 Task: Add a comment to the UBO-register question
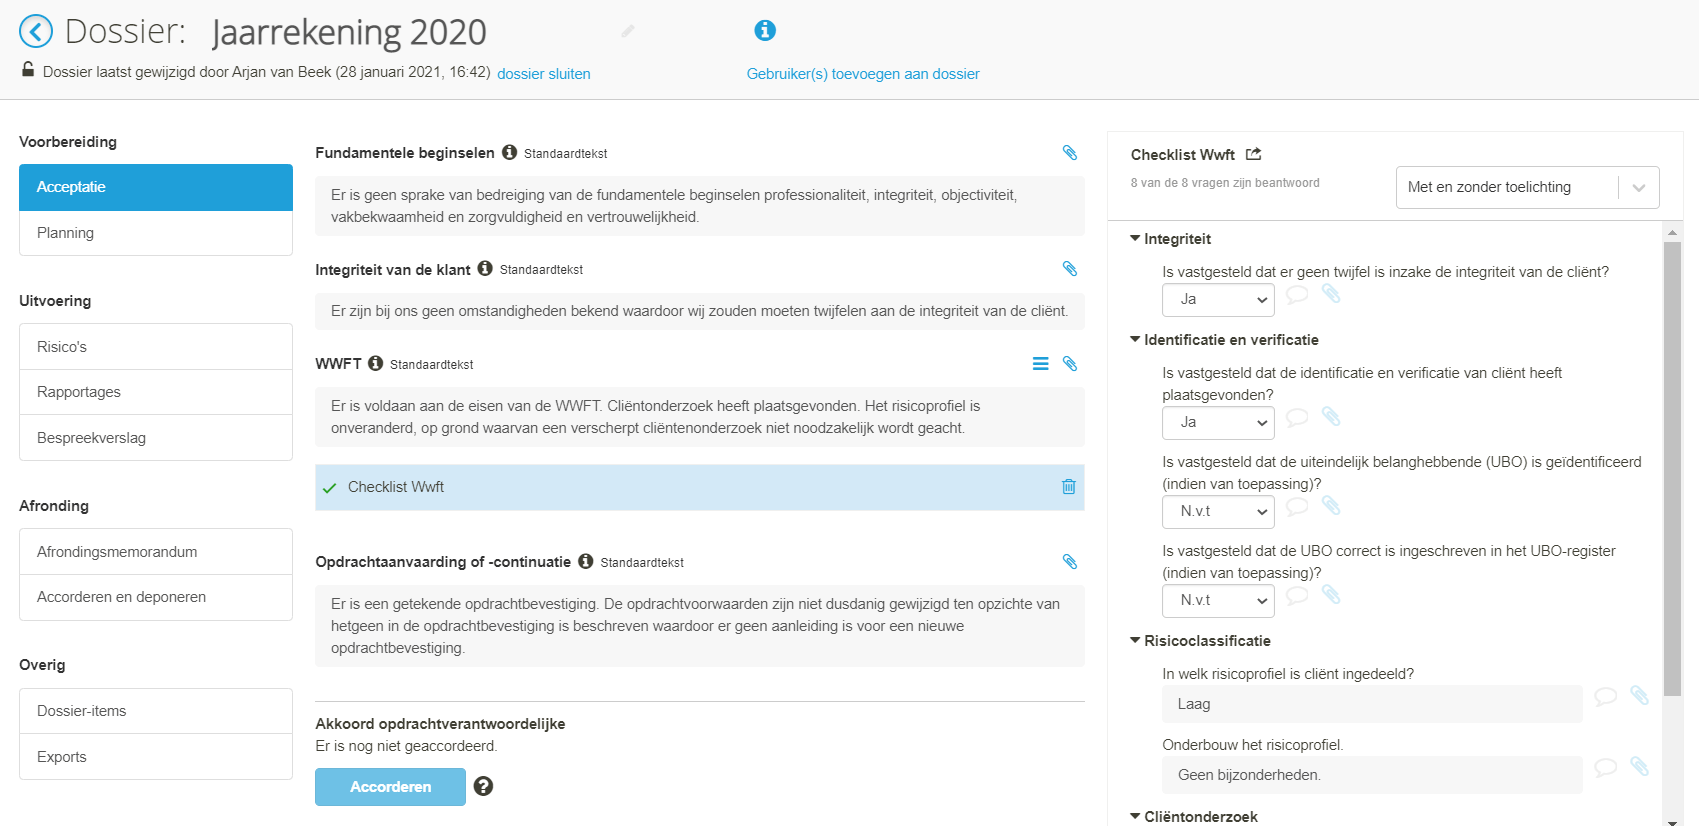1297,595
